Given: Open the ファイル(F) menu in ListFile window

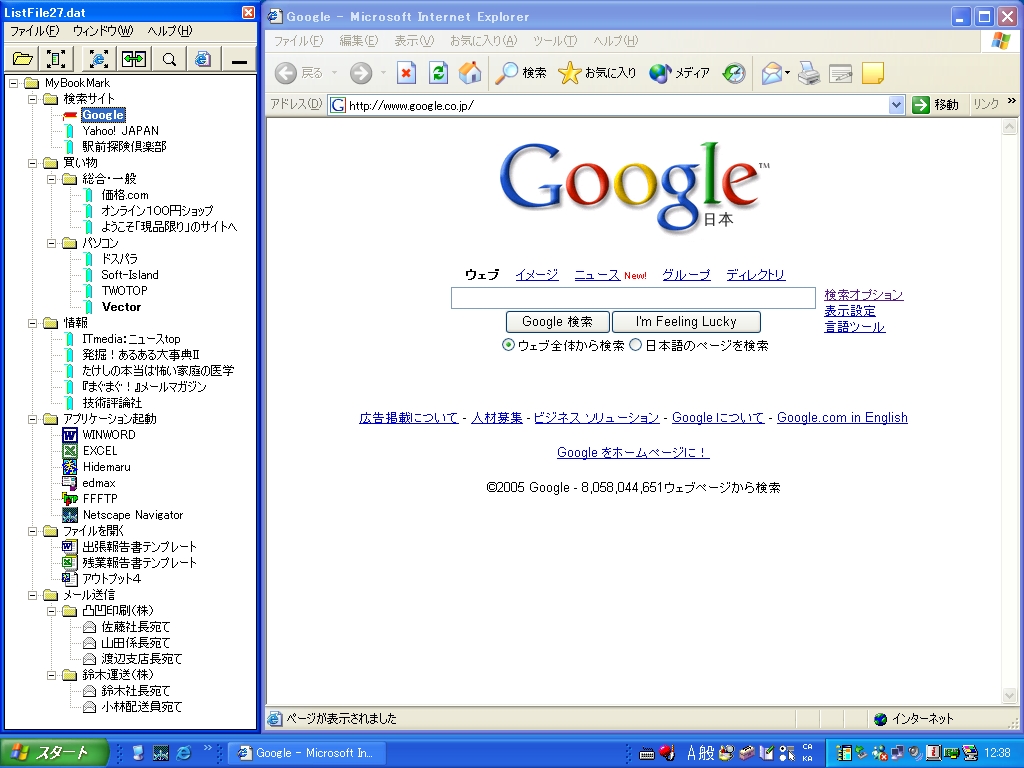Looking at the screenshot, I should tap(34, 31).
